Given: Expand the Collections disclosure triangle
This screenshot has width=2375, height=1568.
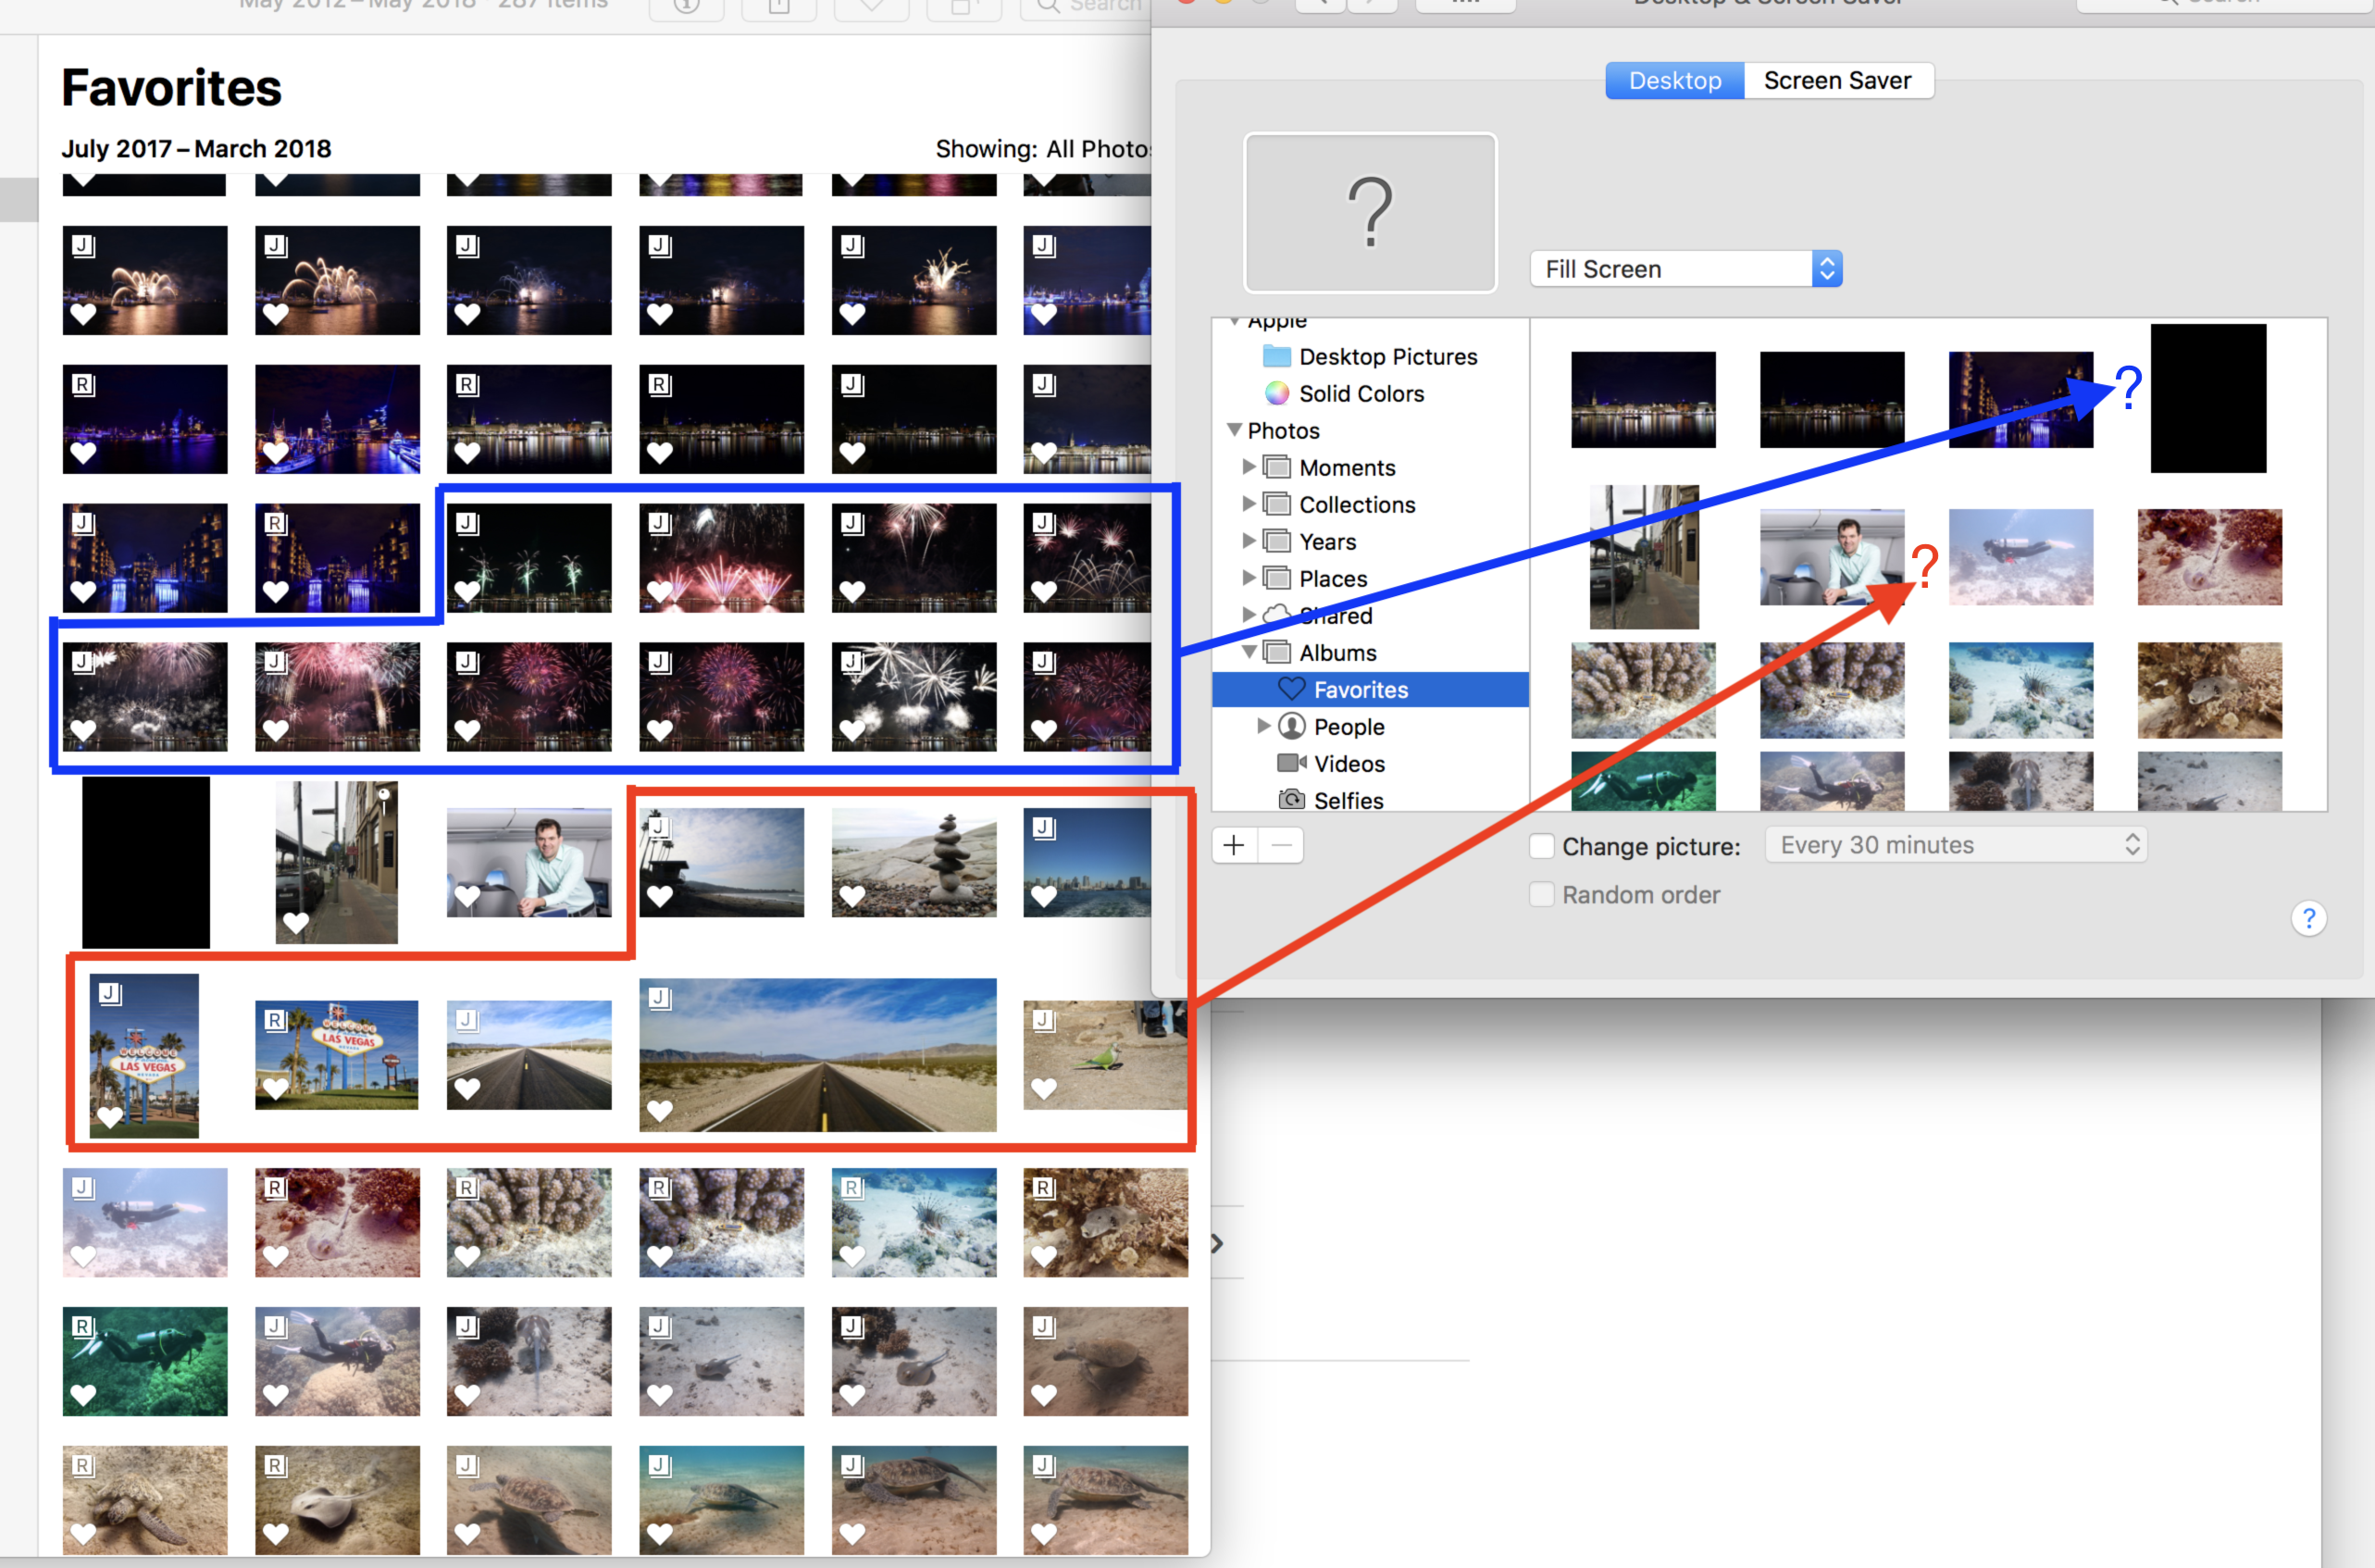Looking at the screenshot, I should [1248, 504].
